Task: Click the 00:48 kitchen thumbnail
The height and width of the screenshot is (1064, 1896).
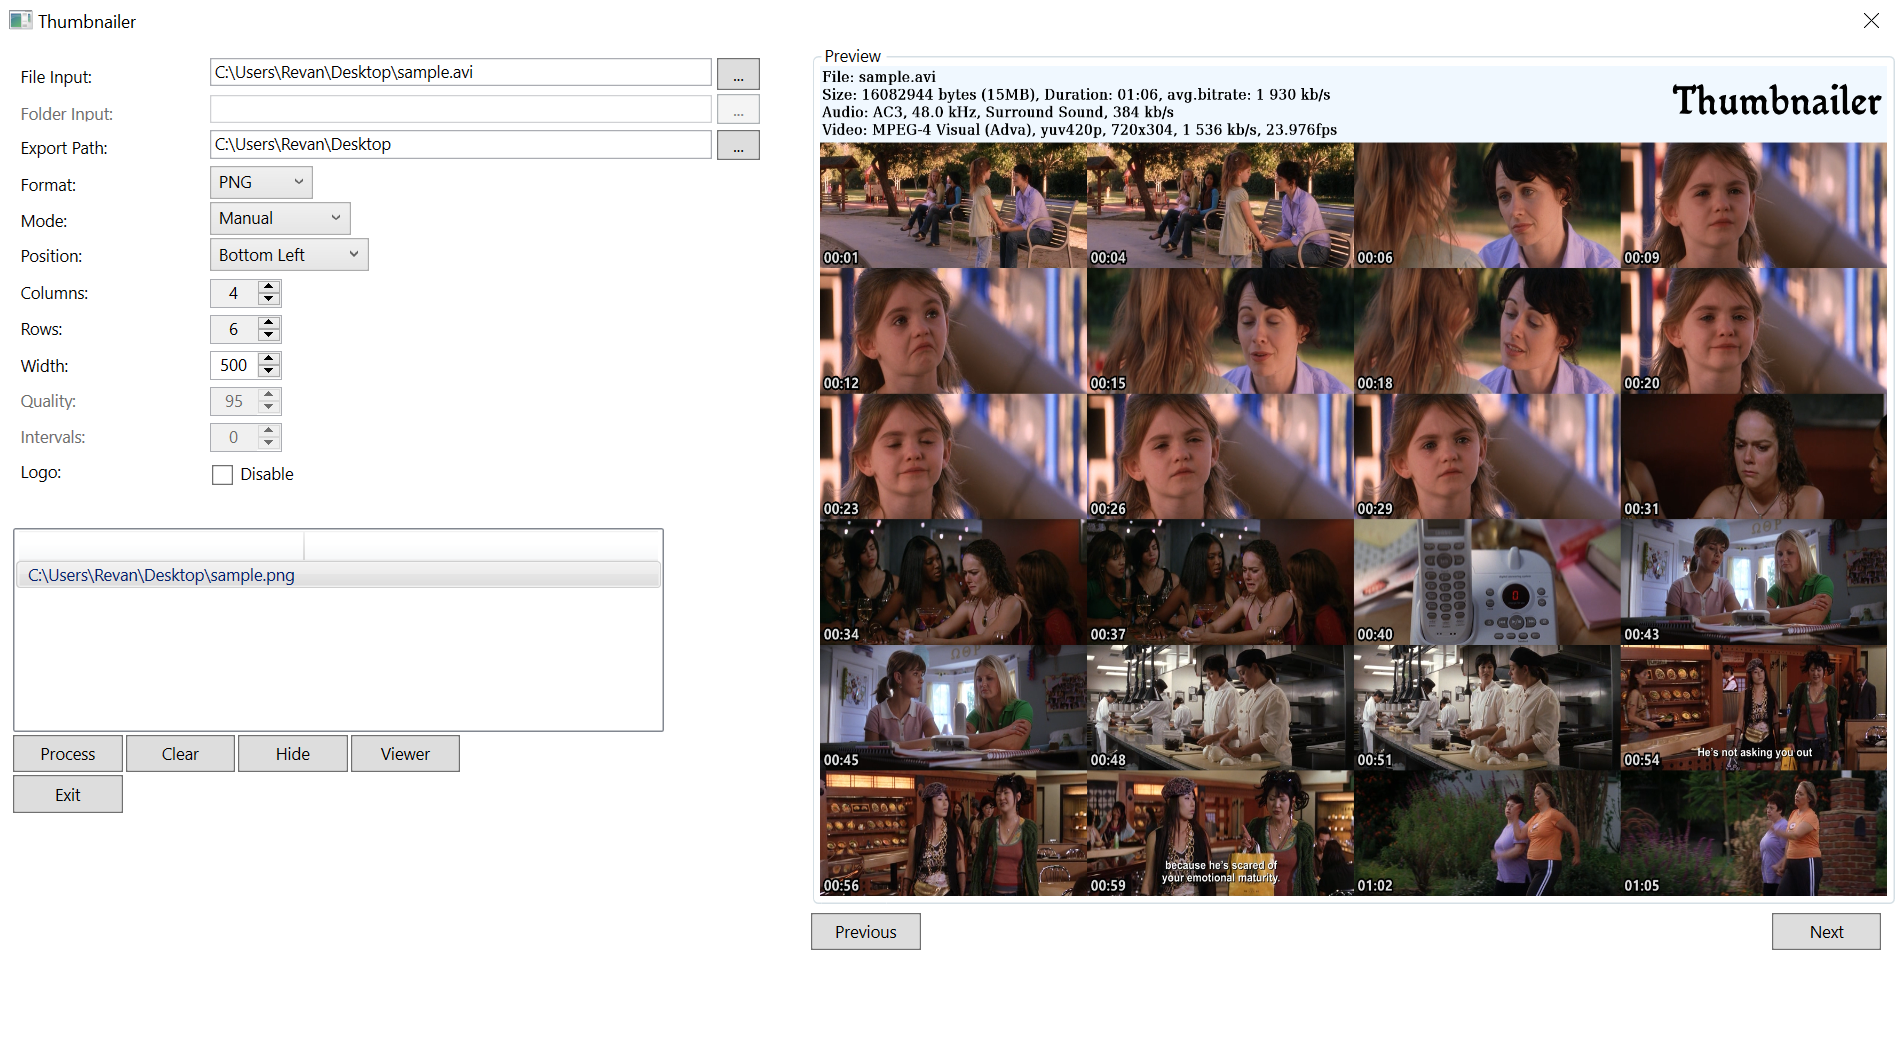Action: click(x=1220, y=708)
